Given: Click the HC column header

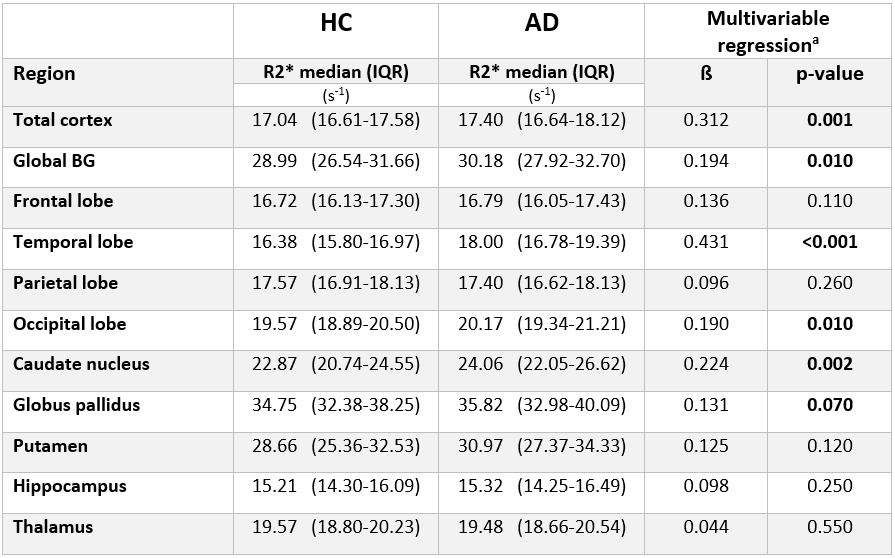Looking at the screenshot, I should coord(335,24).
